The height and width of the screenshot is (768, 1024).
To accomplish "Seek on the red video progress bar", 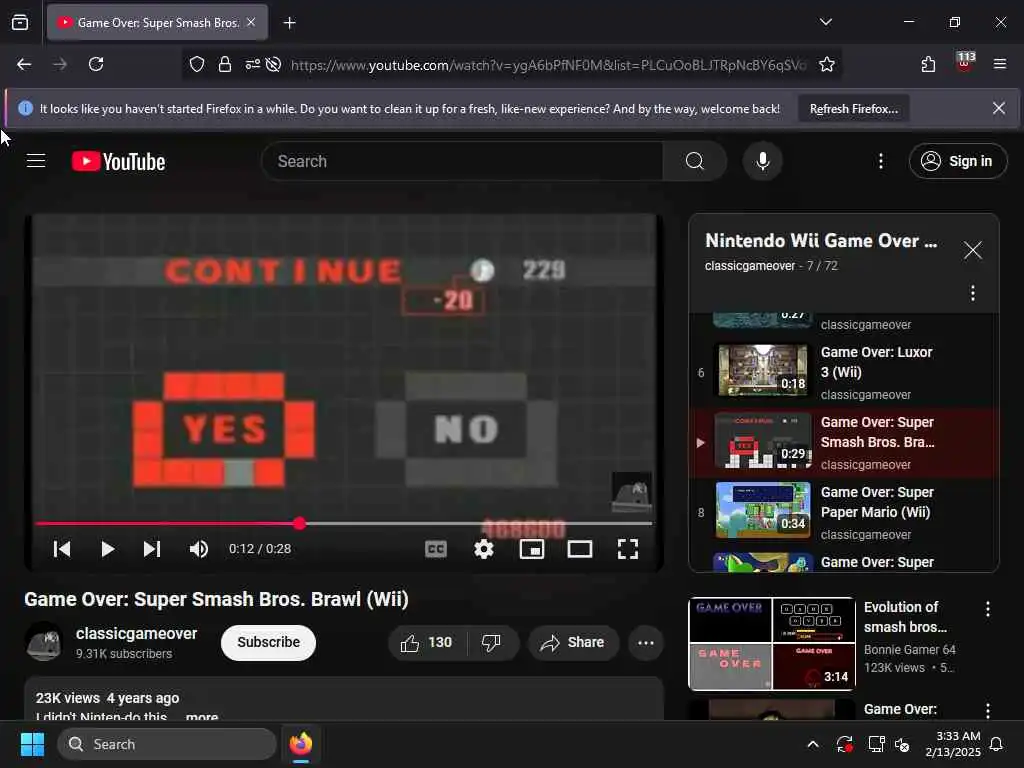I will point(344,523).
